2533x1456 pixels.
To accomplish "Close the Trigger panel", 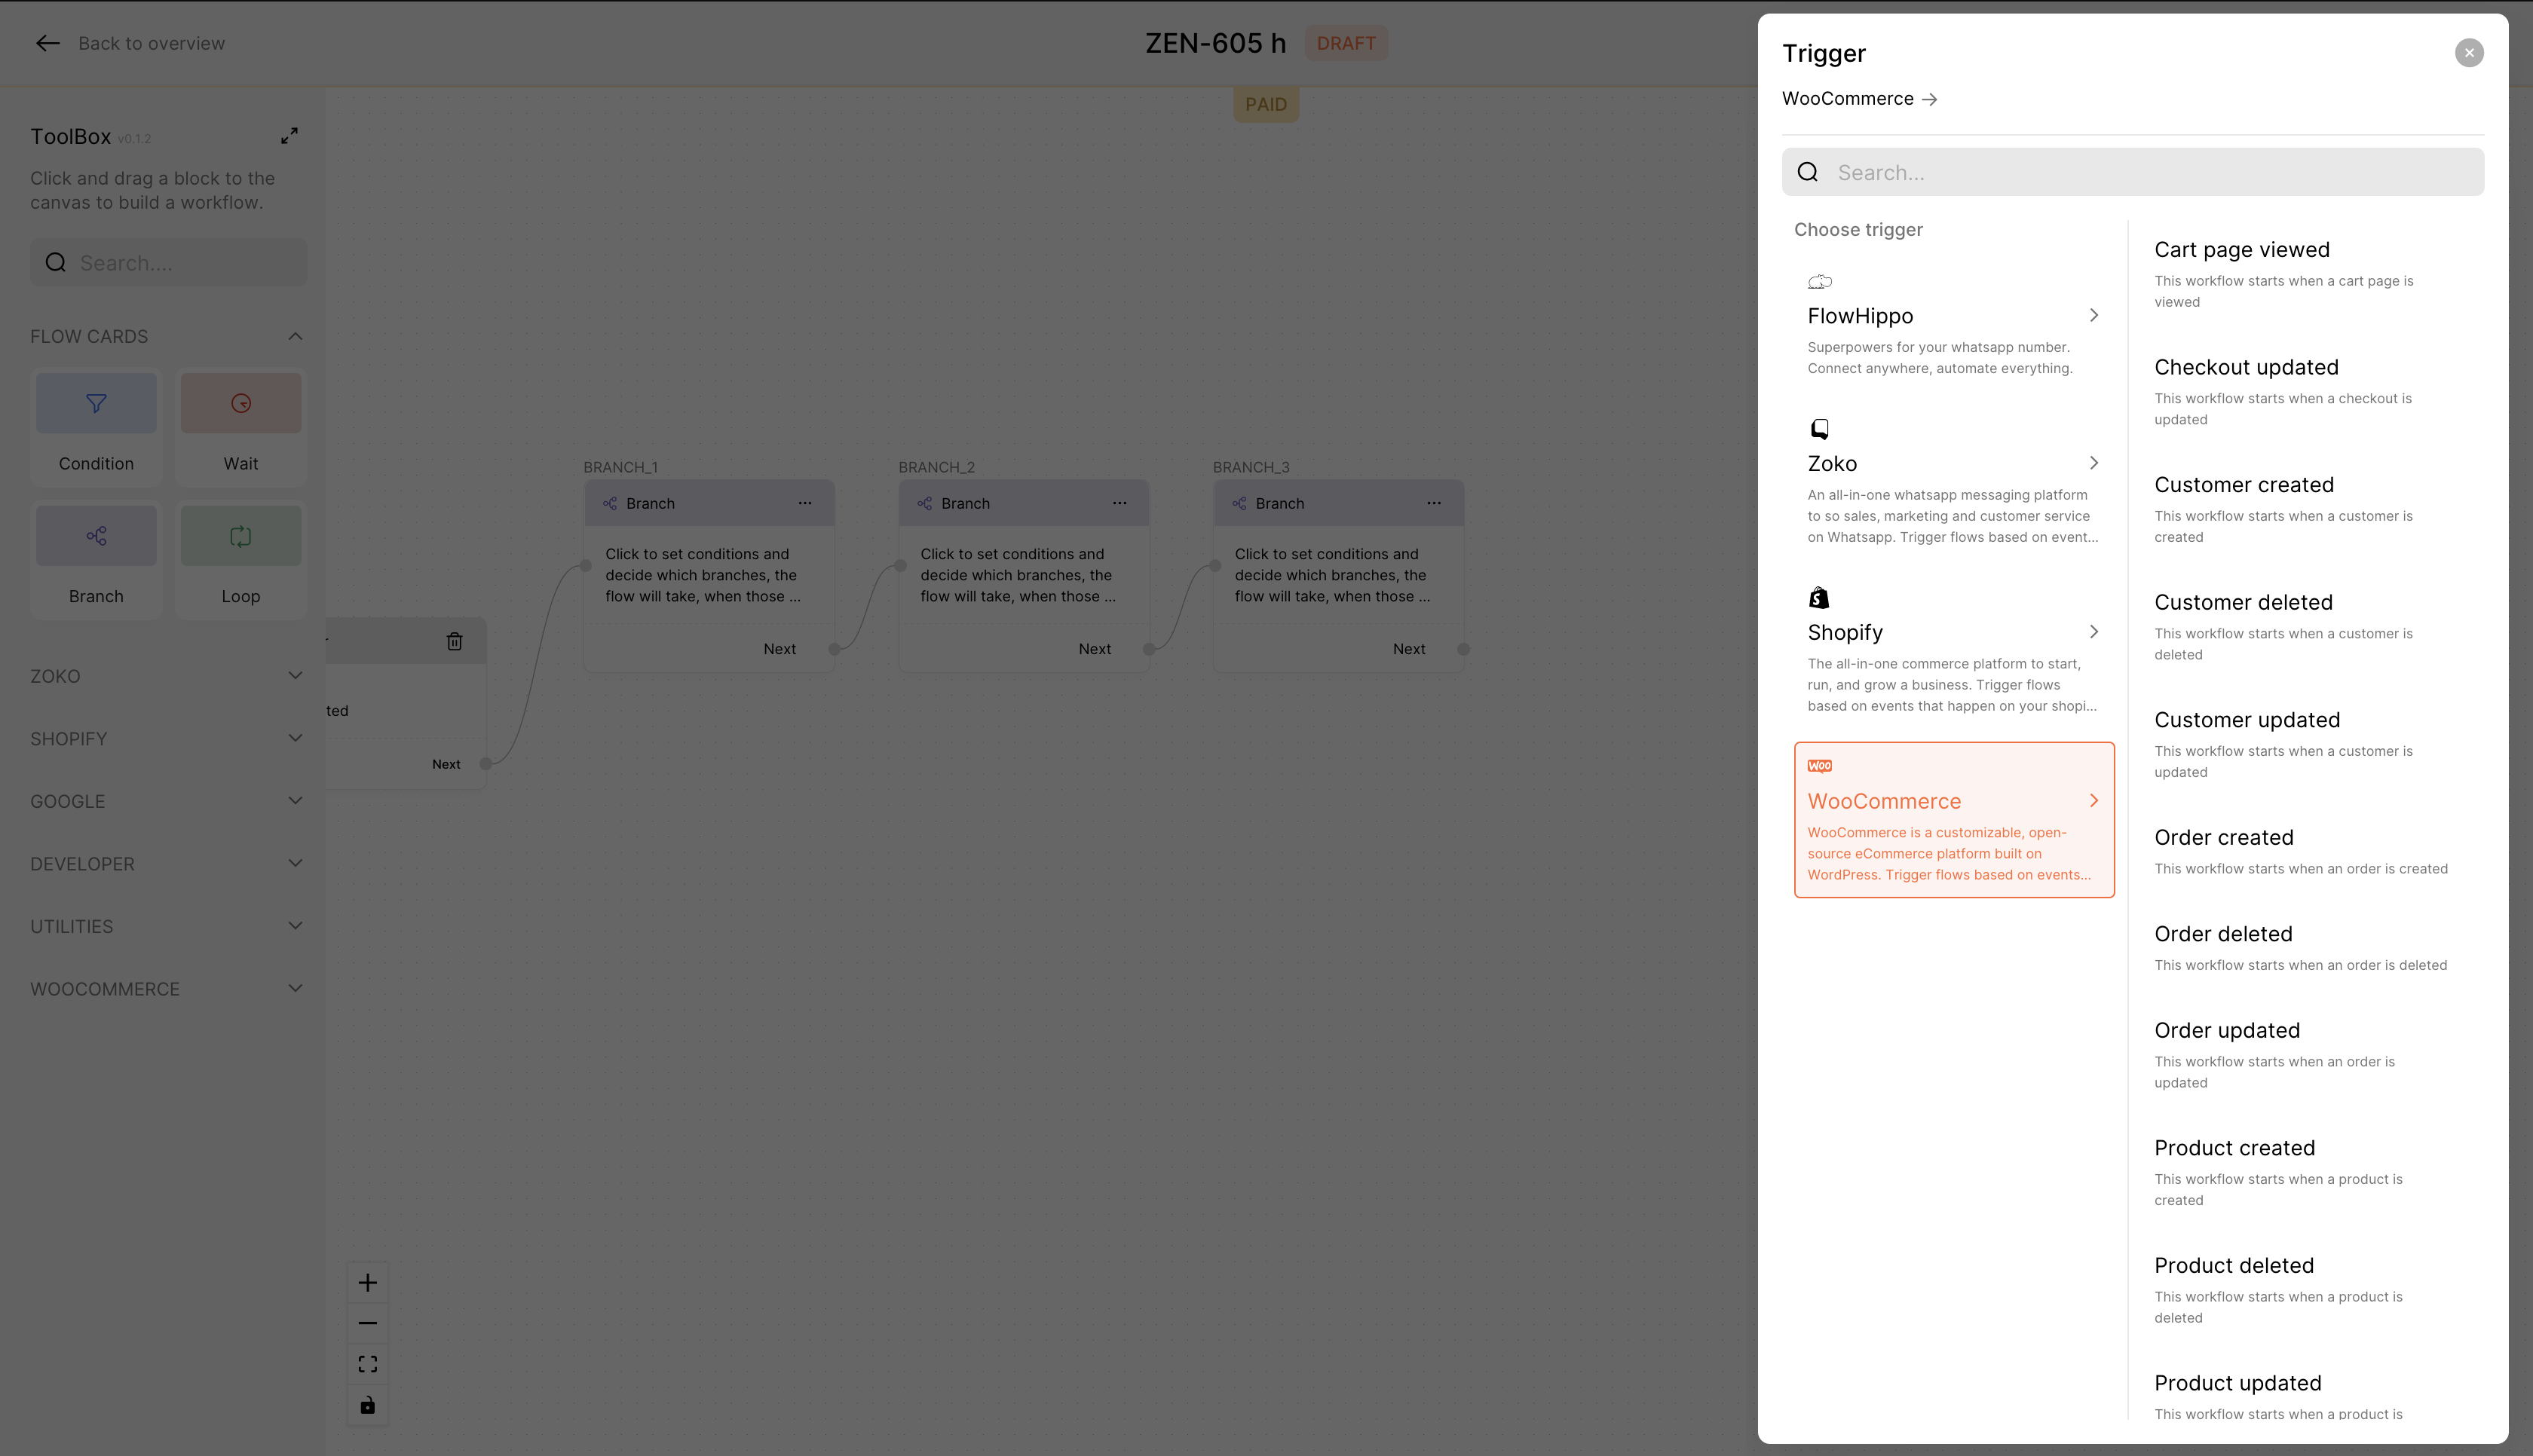I will coord(2469,53).
